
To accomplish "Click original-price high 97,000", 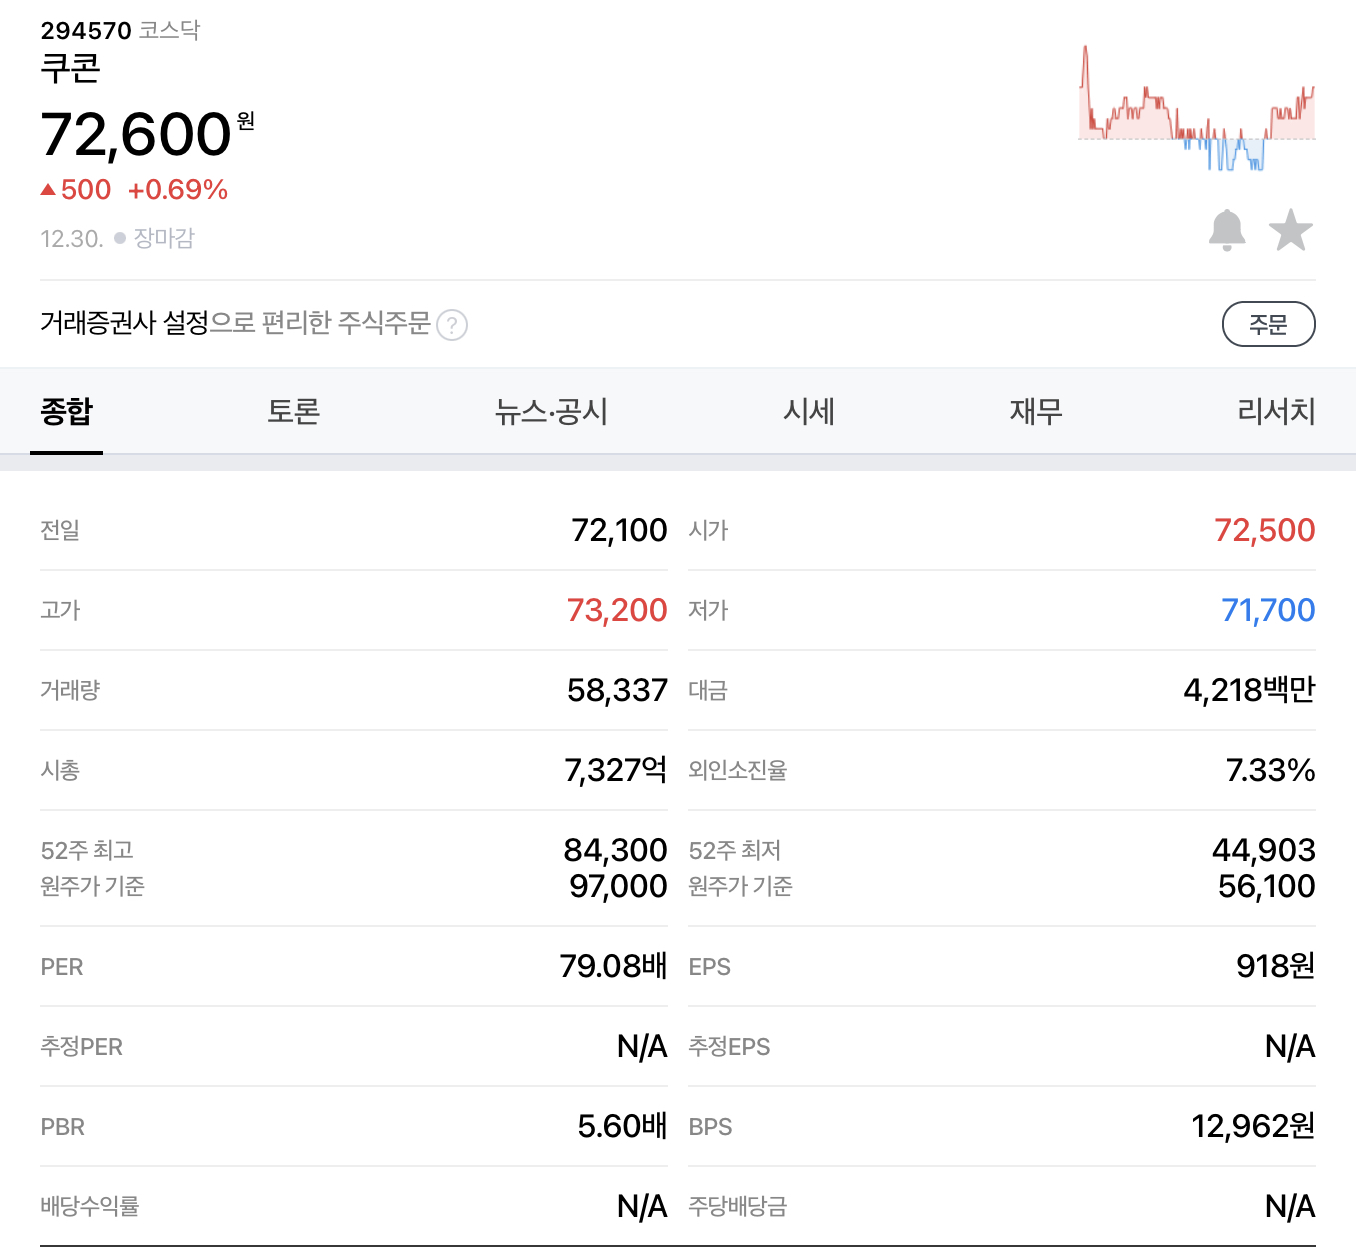I will (x=618, y=886).
